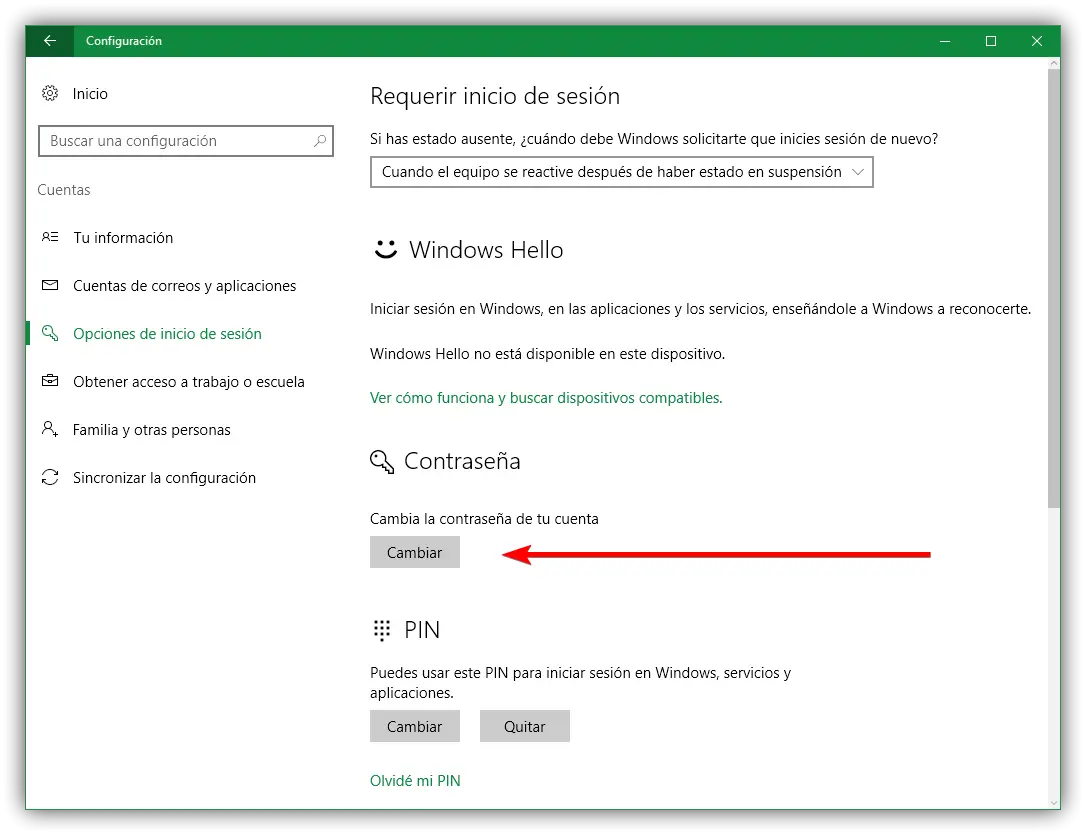Click the Requerir inicio de sesión heading
Viewport: 1086px width, 835px height.
(x=495, y=96)
